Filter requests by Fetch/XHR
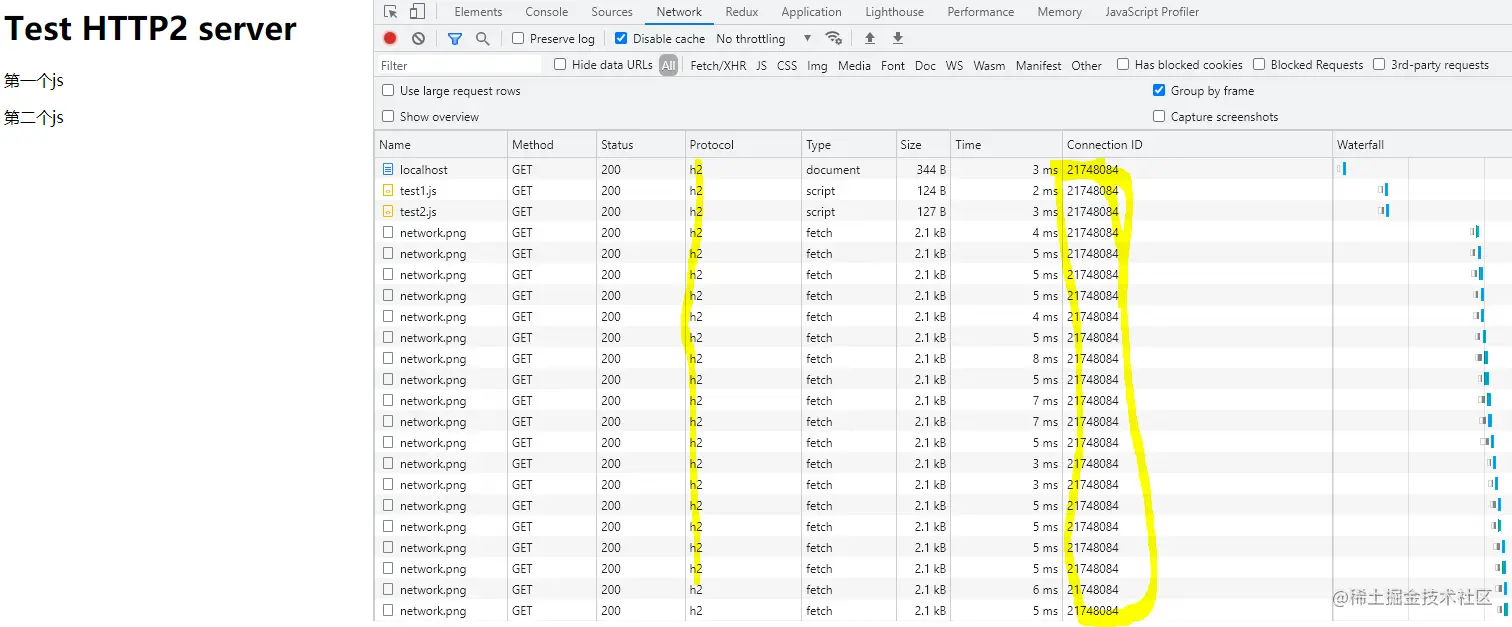 (x=718, y=65)
